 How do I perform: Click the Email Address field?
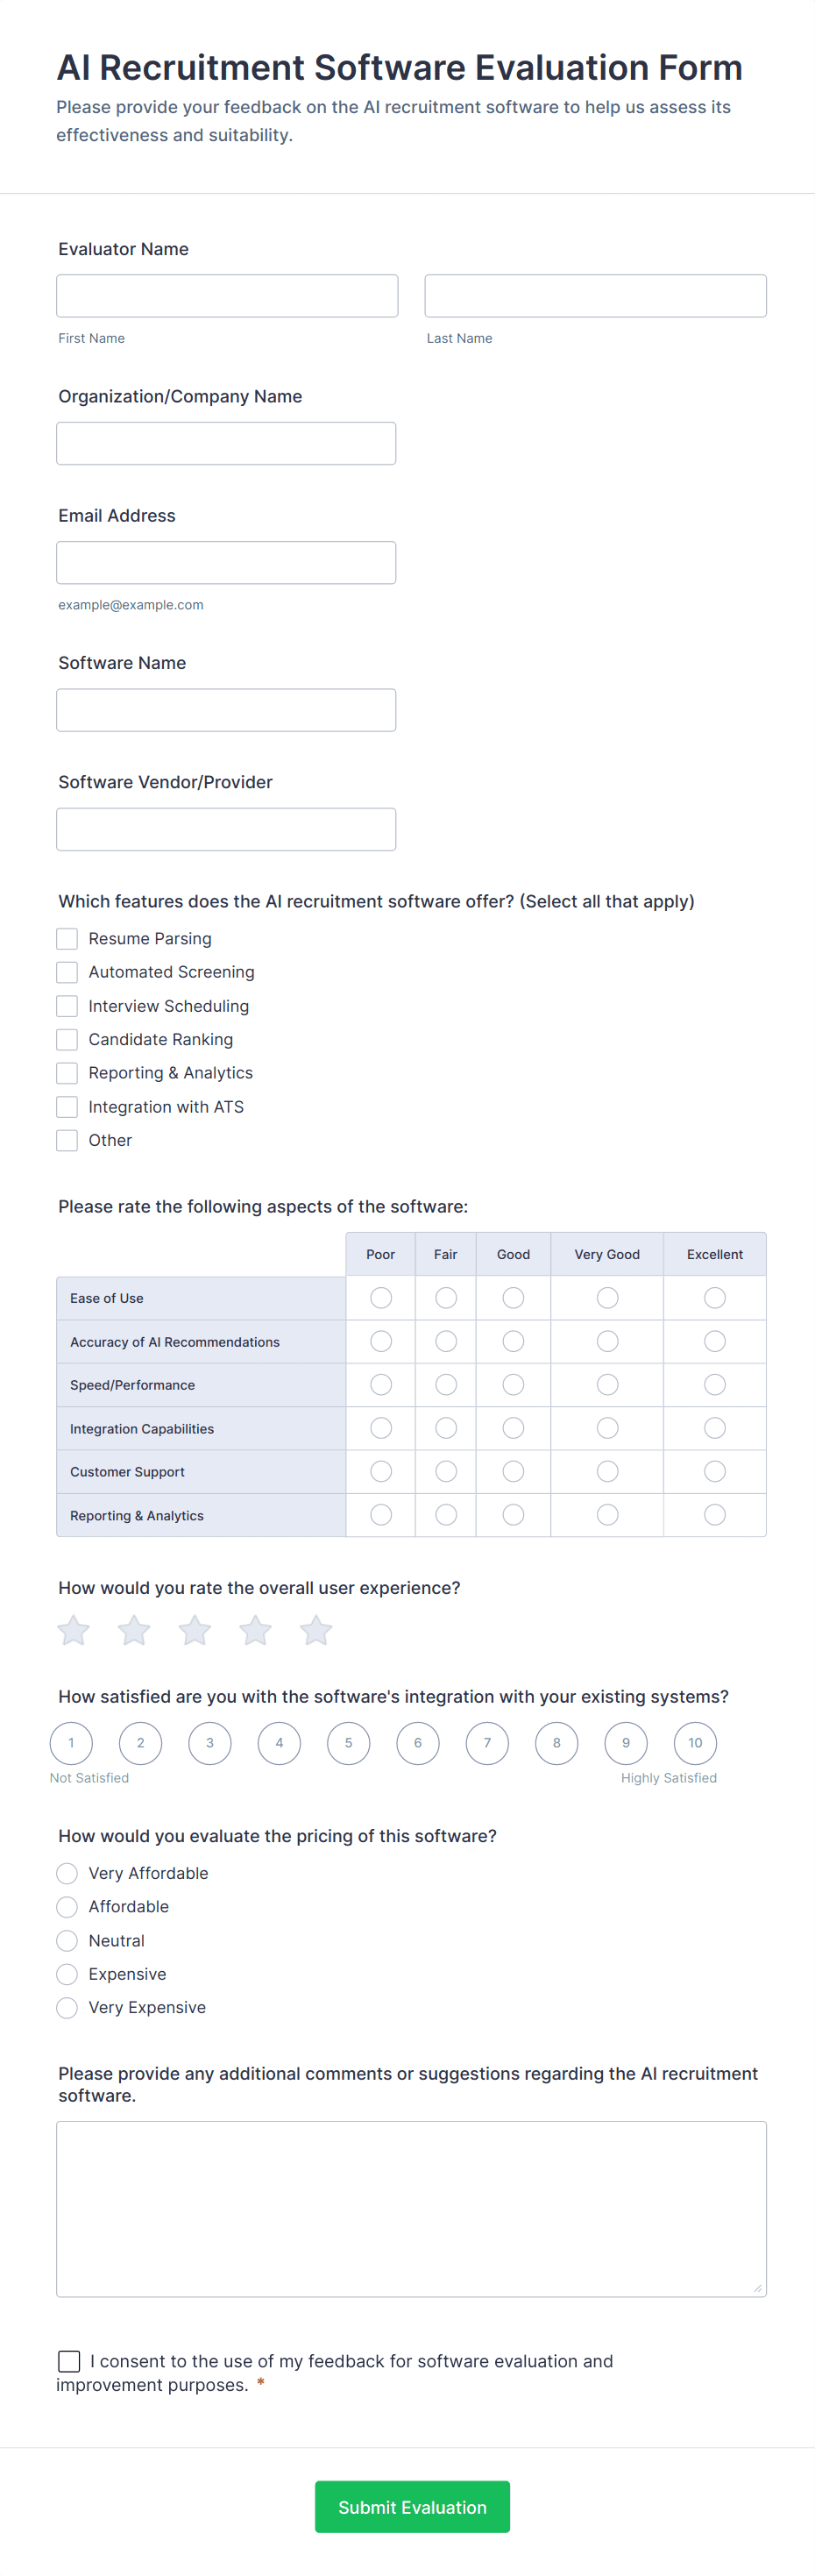tap(226, 562)
